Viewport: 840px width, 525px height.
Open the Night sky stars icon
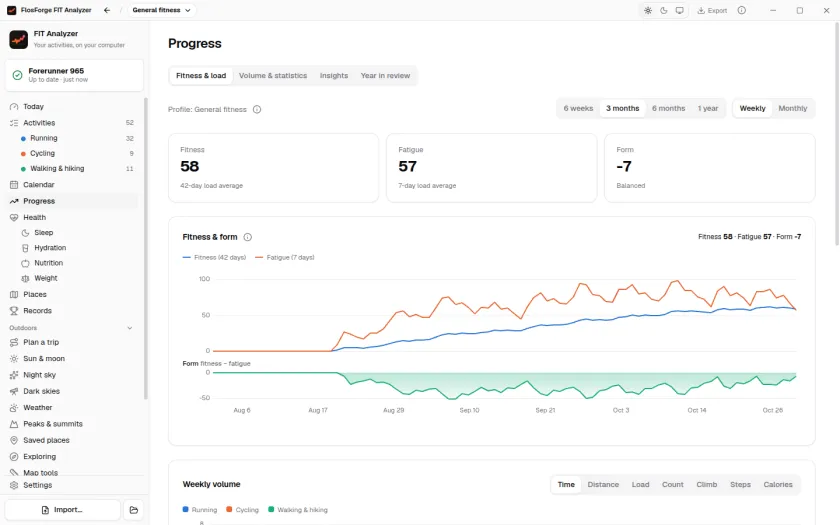[x=14, y=375]
